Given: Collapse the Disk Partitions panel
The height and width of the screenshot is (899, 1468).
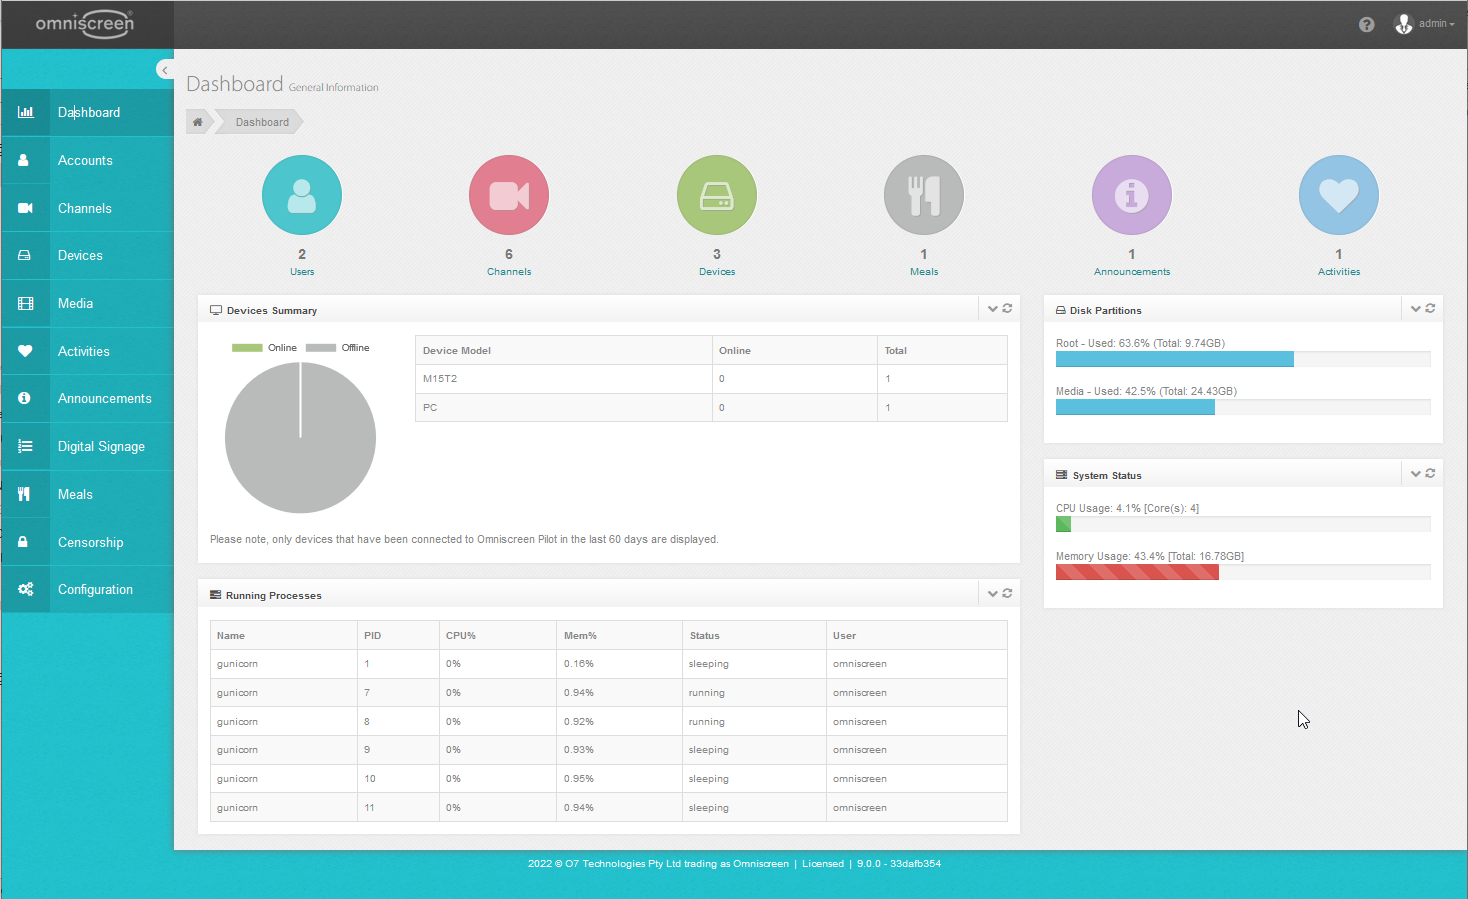Looking at the screenshot, I should (x=1415, y=309).
